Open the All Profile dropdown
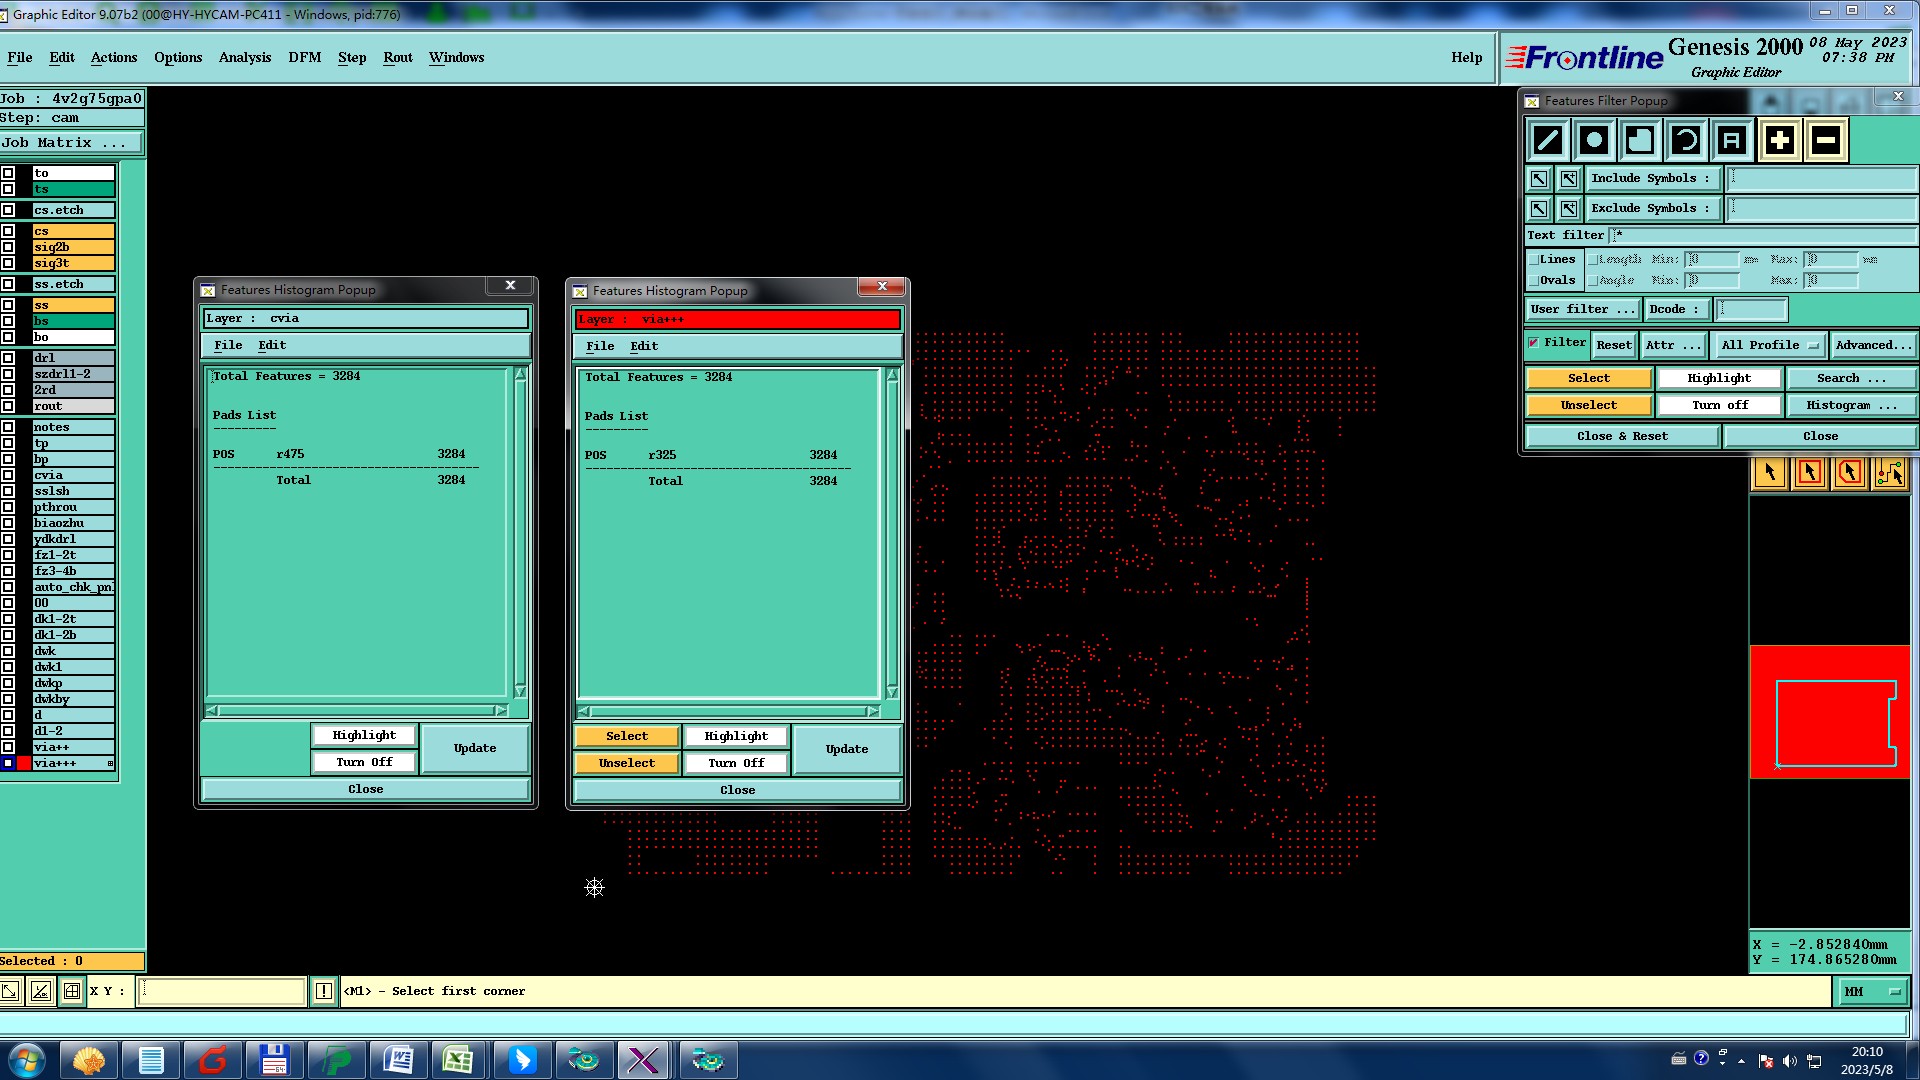The height and width of the screenshot is (1080, 1920). (1768, 345)
